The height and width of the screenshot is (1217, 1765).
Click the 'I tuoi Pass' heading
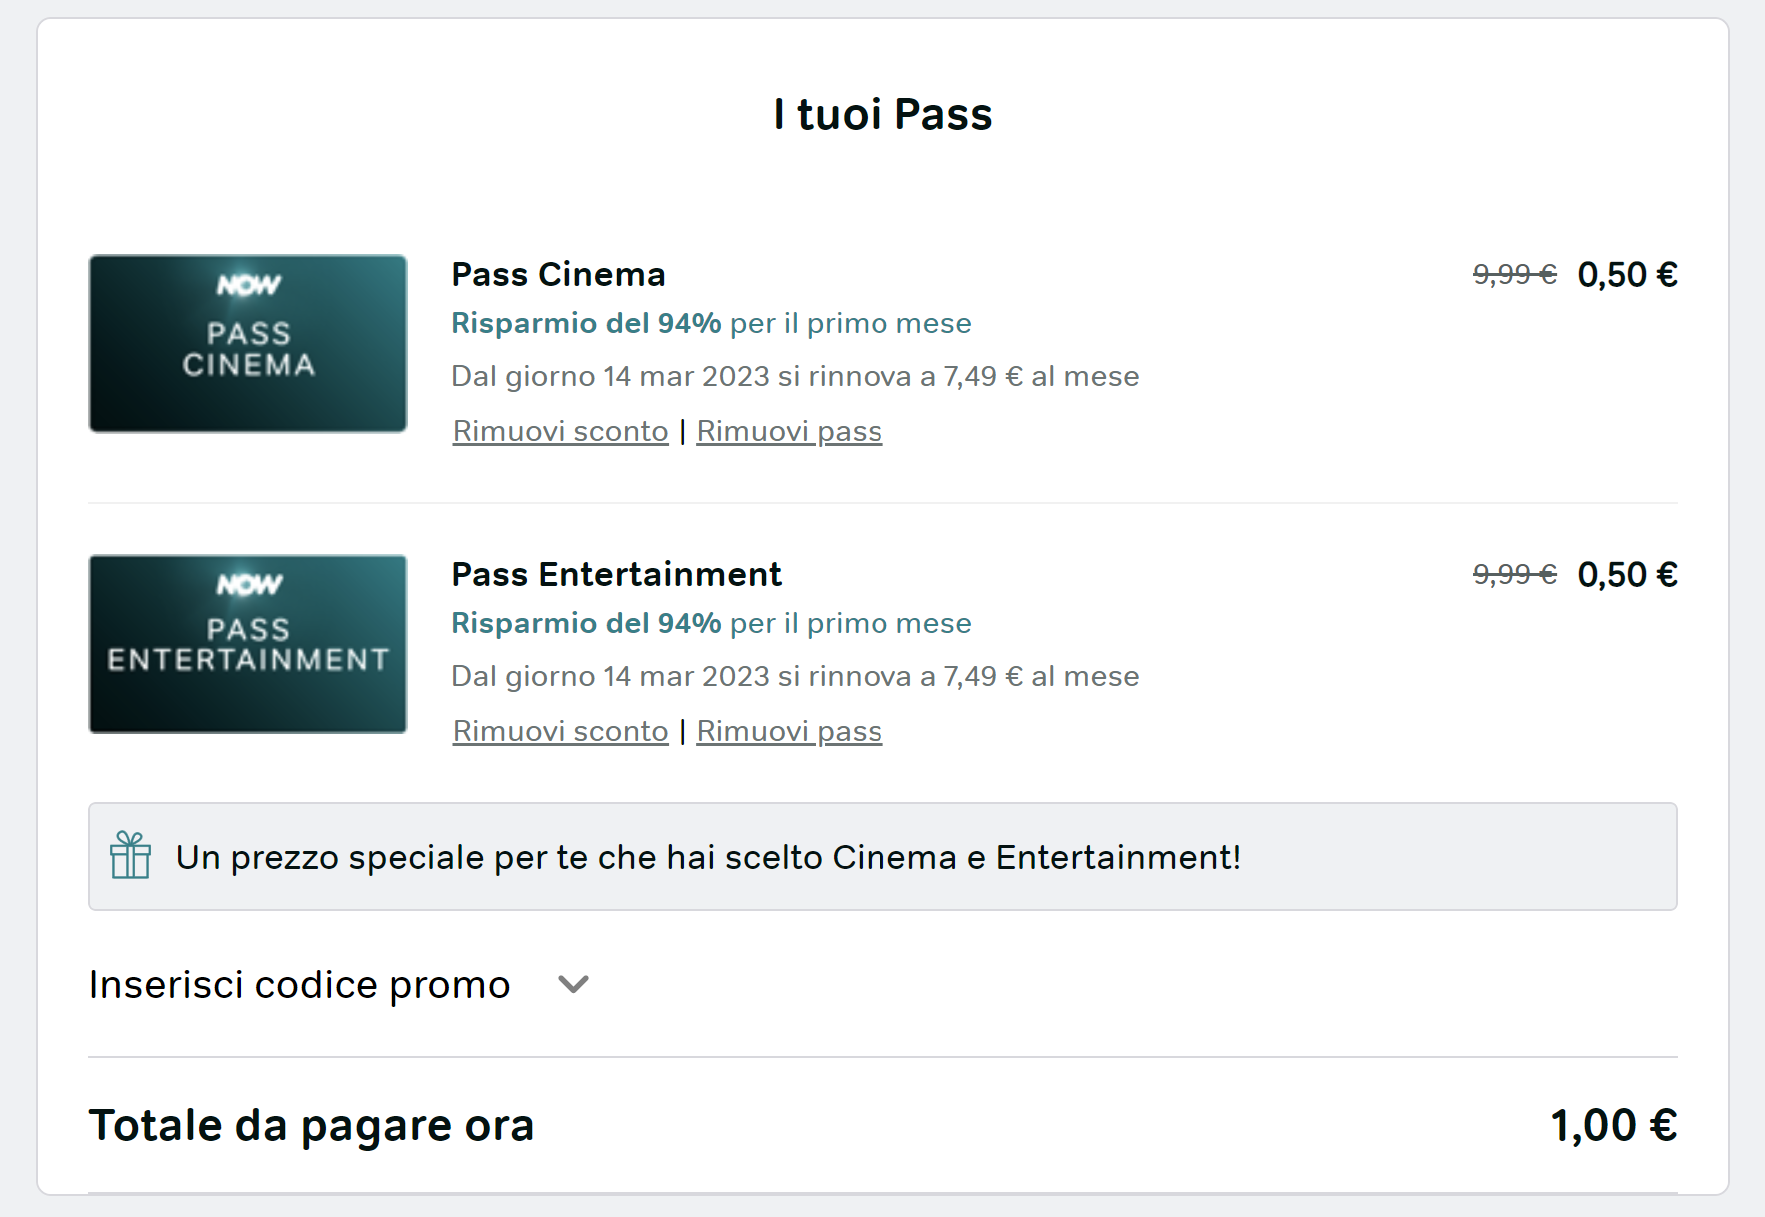pos(882,114)
